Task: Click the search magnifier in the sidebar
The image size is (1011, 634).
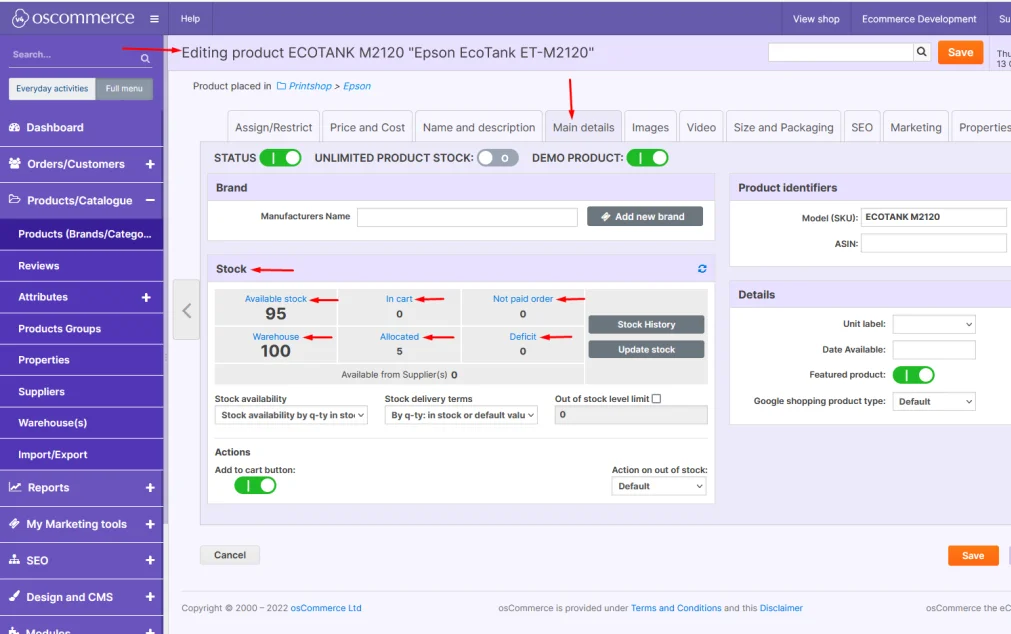Action: 144,58
